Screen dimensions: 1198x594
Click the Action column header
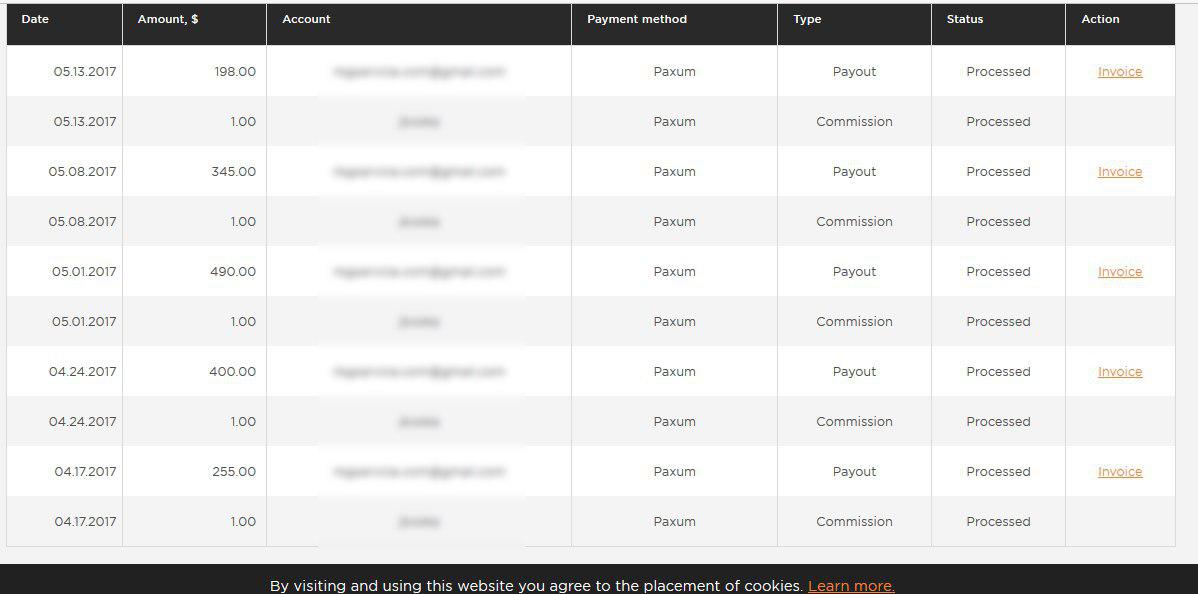[x=1100, y=19]
